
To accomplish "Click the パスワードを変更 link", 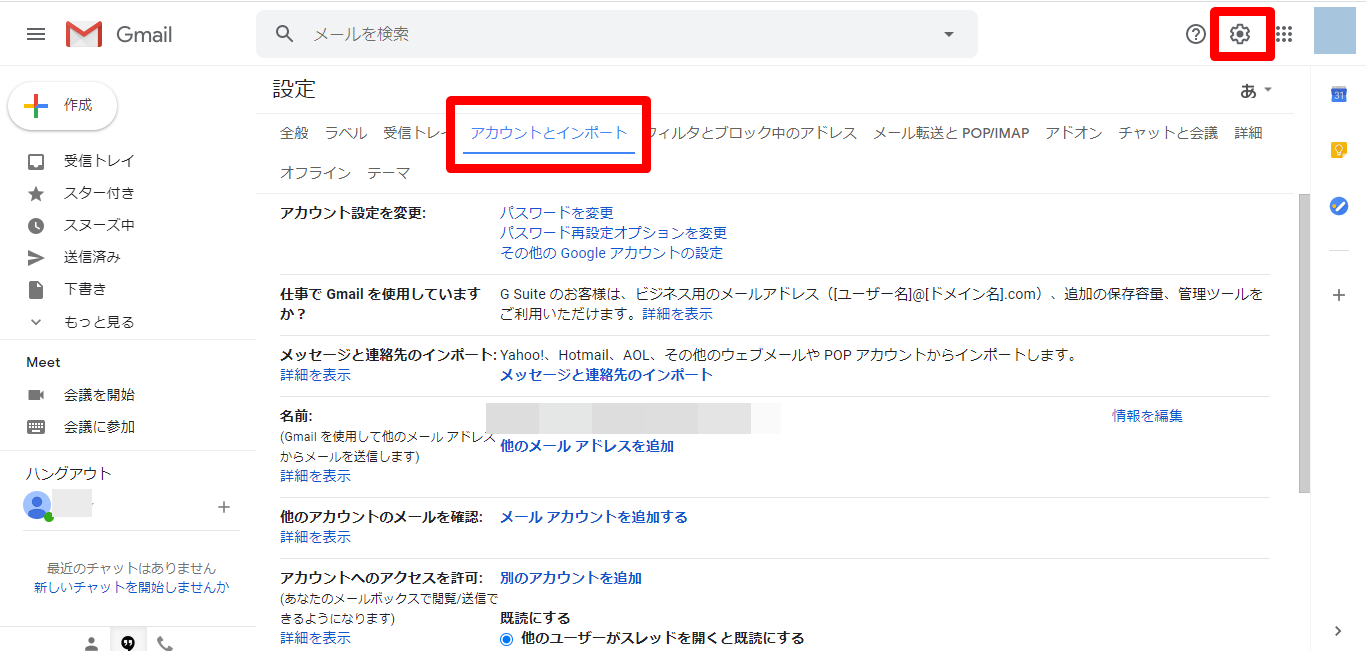I will (x=556, y=213).
